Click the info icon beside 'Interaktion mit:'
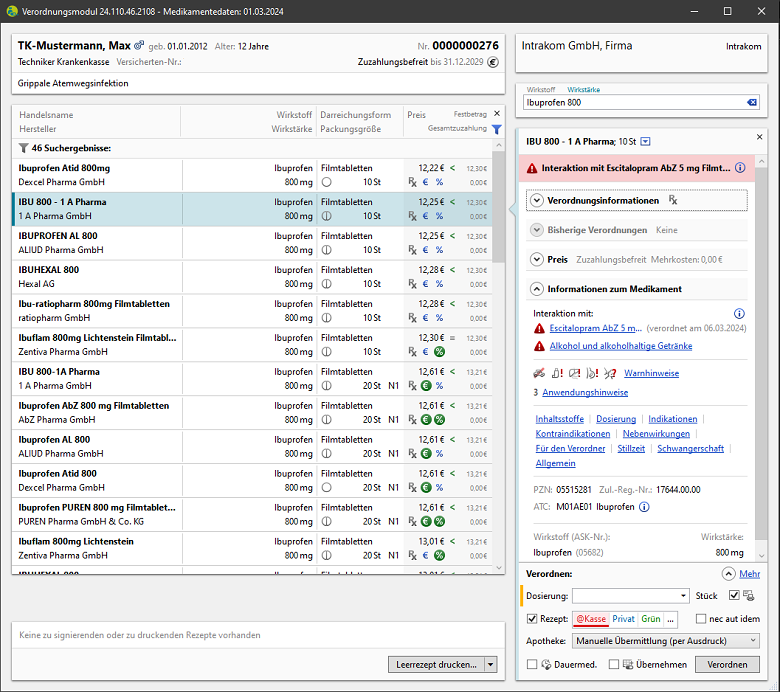This screenshot has width=780, height=692. [739, 314]
